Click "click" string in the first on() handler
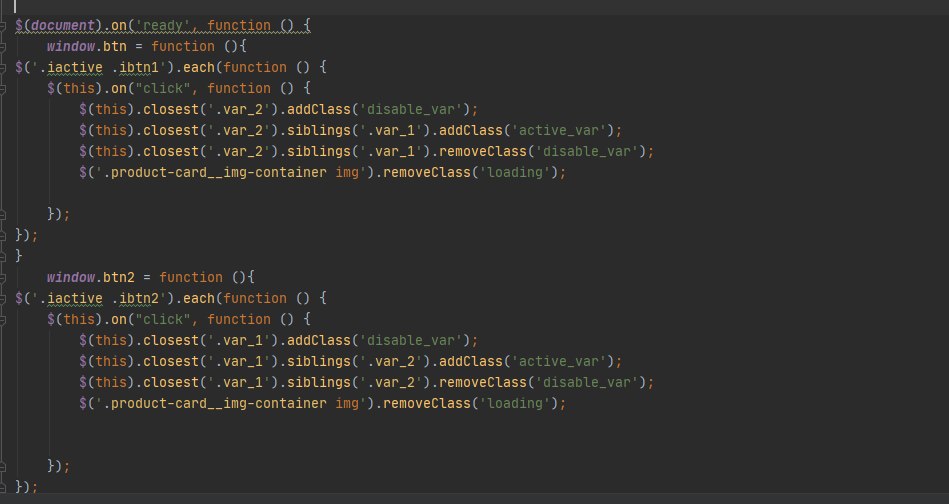 point(163,89)
